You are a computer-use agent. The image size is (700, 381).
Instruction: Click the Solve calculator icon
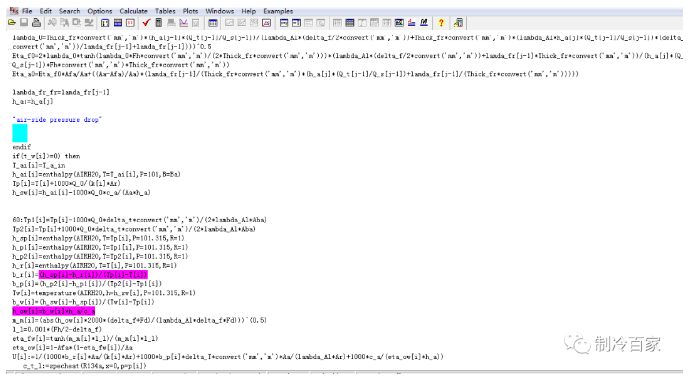158,22
